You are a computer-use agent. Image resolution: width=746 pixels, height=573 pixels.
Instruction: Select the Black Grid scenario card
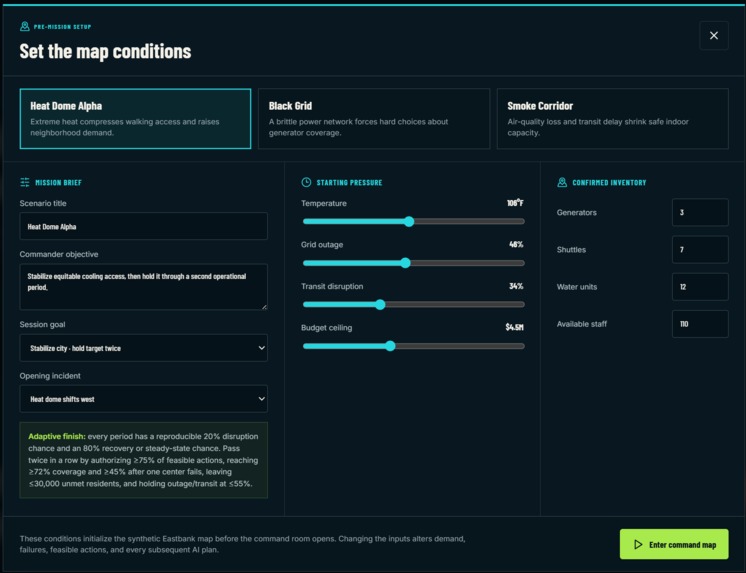tap(374, 119)
